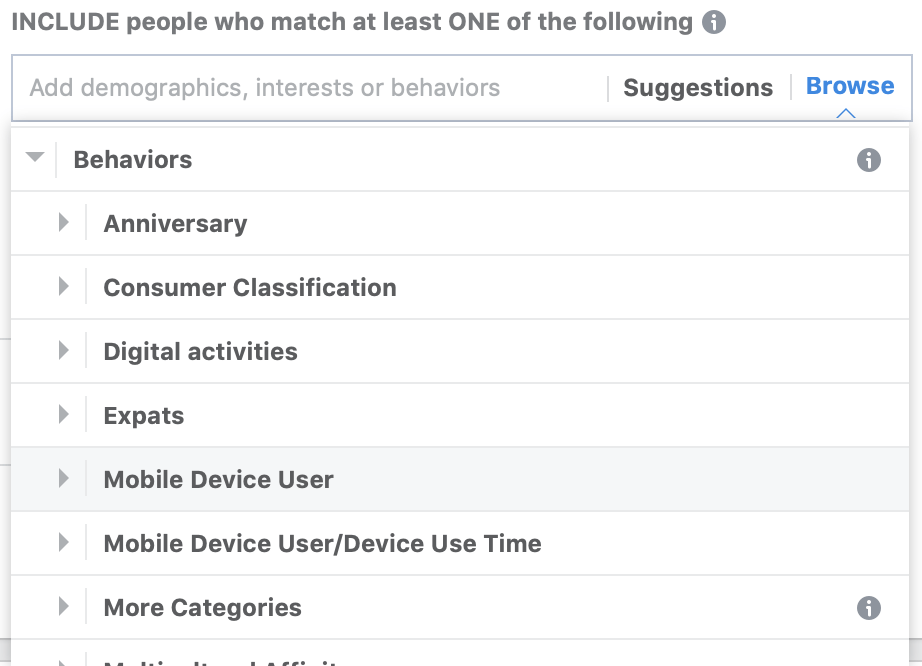Choose the Expats label
The width and height of the screenshot is (922, 666).
pyautogui.click(x=144, y=416)
